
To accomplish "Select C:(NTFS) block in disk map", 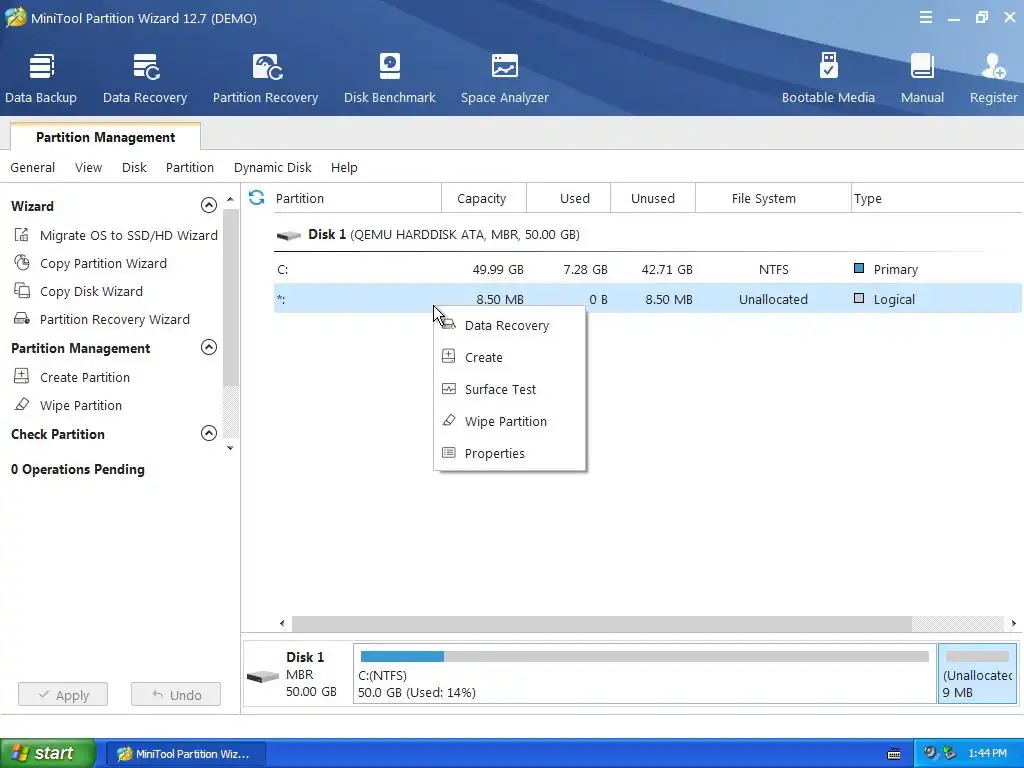I will 645,674.
